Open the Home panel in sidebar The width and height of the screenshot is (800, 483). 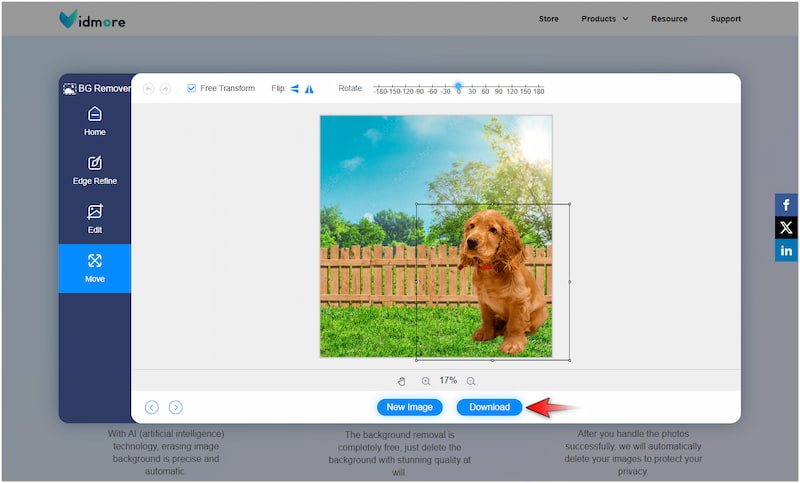[94, 120]
